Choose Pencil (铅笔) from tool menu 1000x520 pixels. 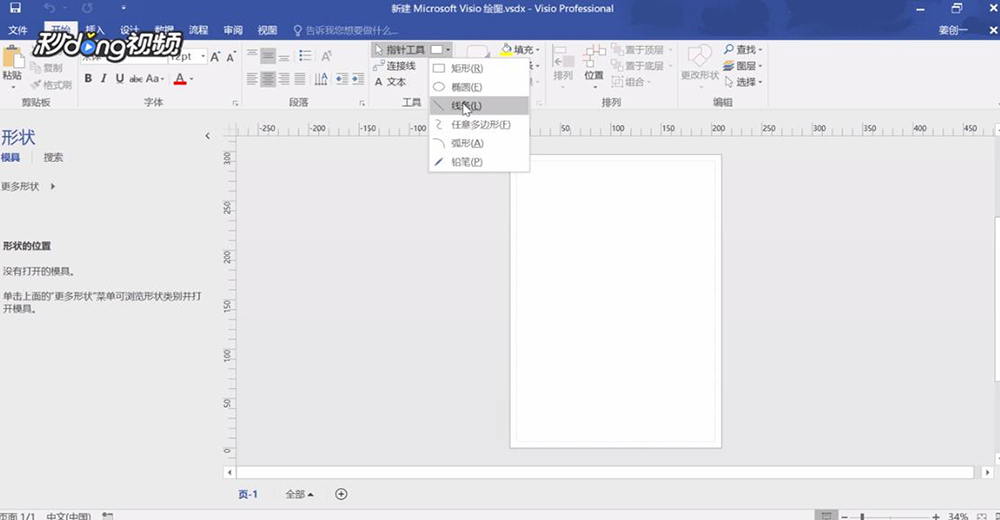click(x=479, y=162)
